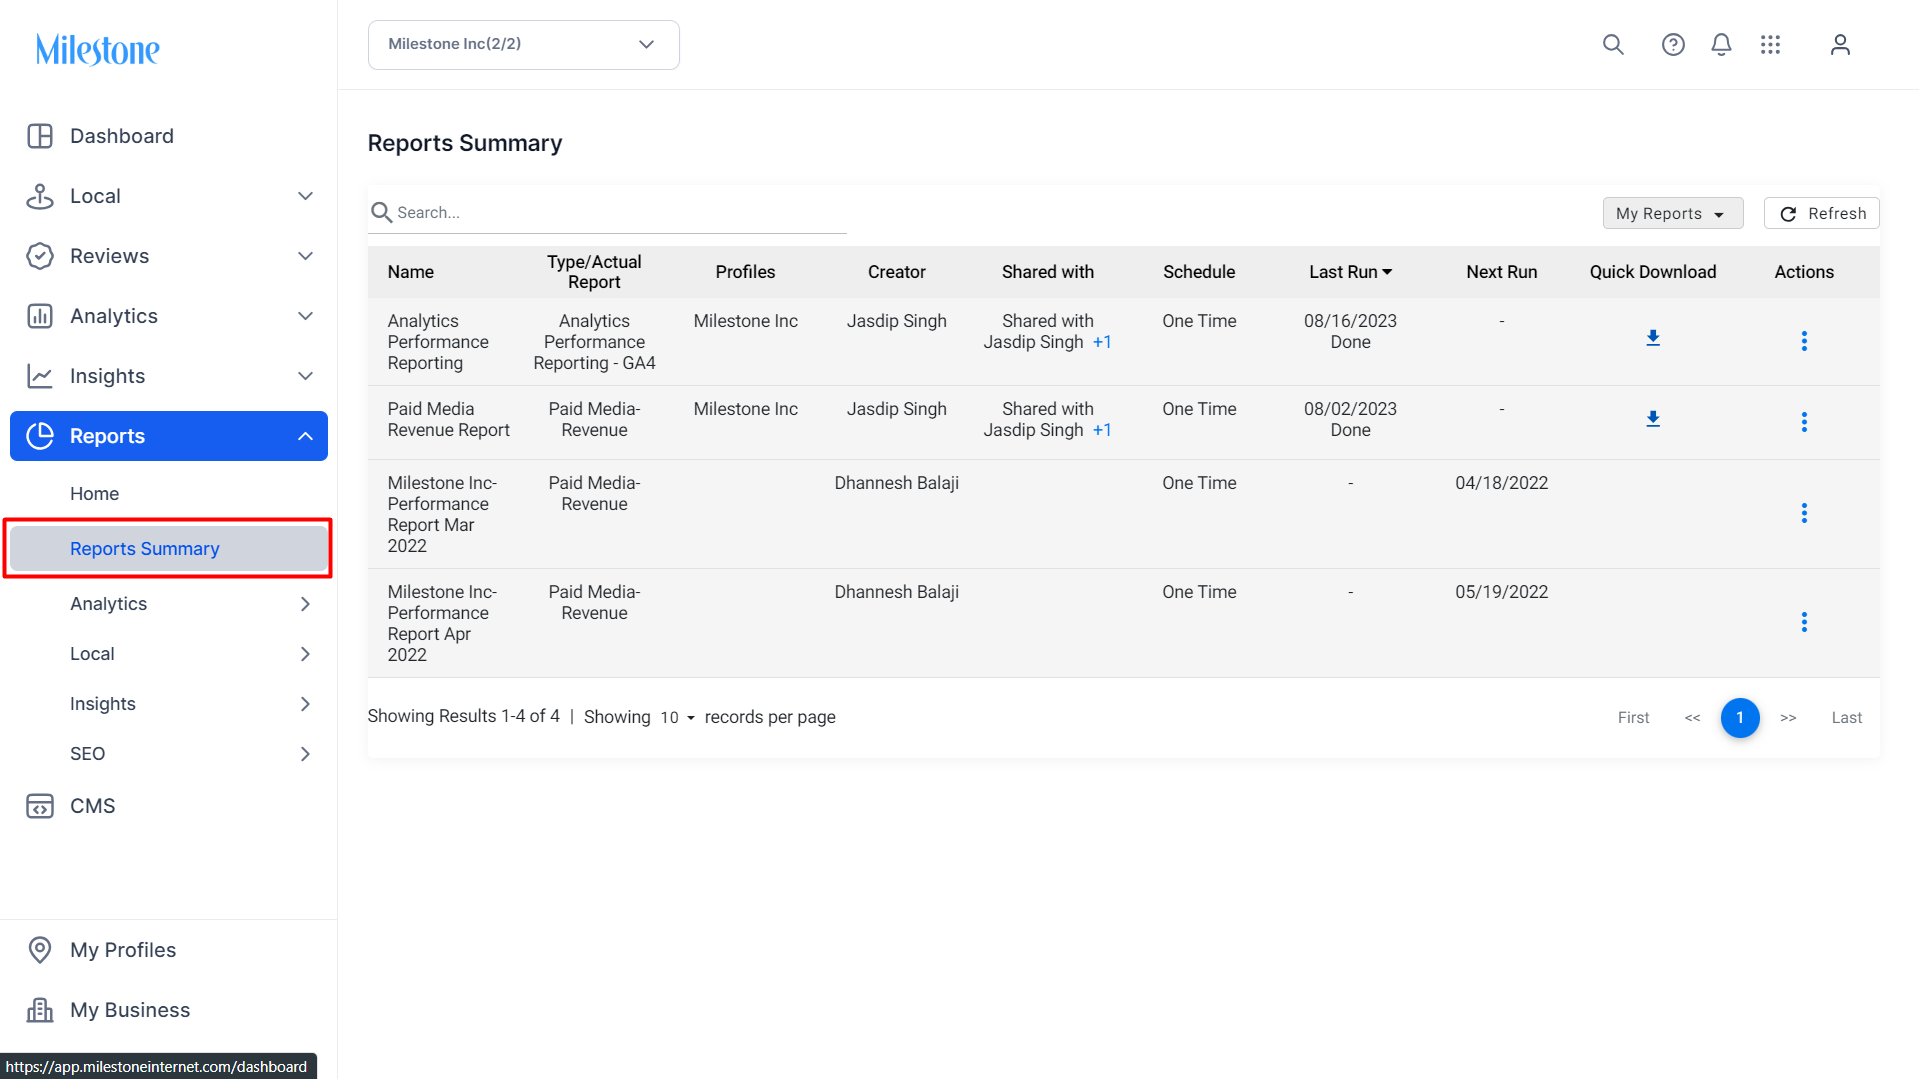This screenshot has width=1919, height=1079.
Task: Click the Creator column header
Action: (x=896, y=272)
